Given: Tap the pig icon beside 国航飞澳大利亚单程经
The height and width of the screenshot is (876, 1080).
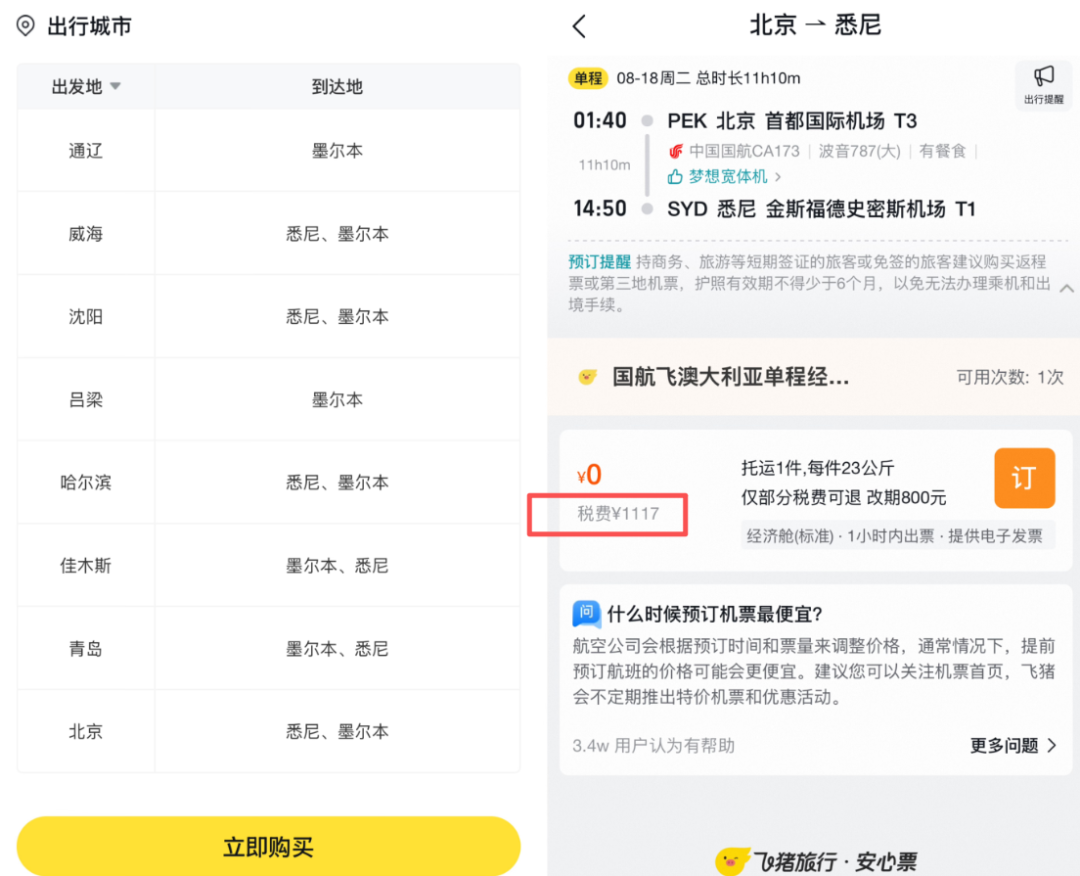Looking at the screenshot, I should point(588,377).
